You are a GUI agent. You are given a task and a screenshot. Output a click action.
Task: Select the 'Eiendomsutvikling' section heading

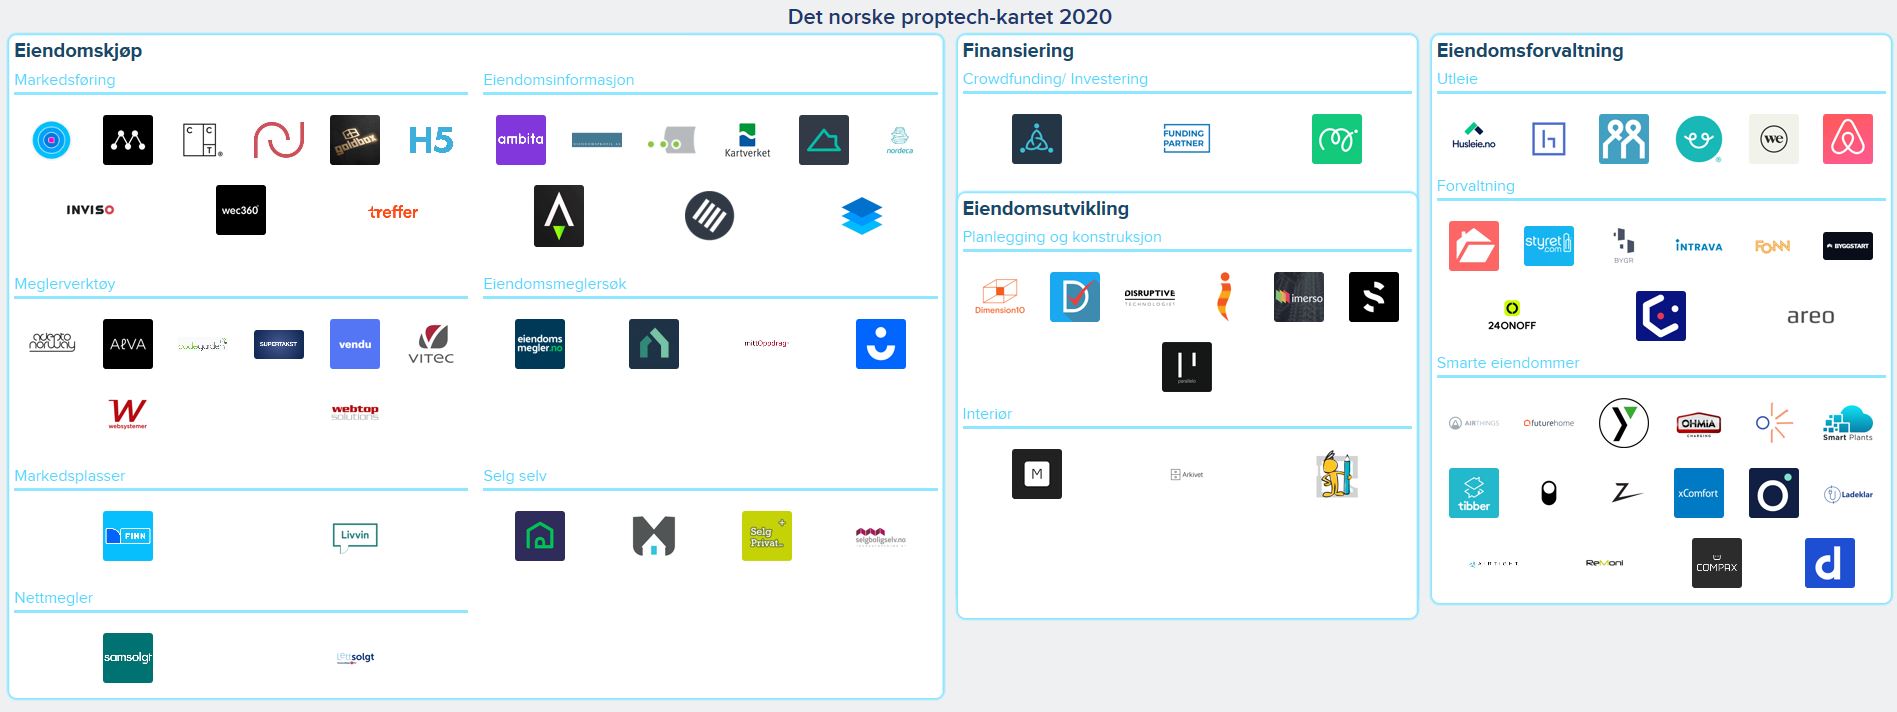(x=1046, y=209)
